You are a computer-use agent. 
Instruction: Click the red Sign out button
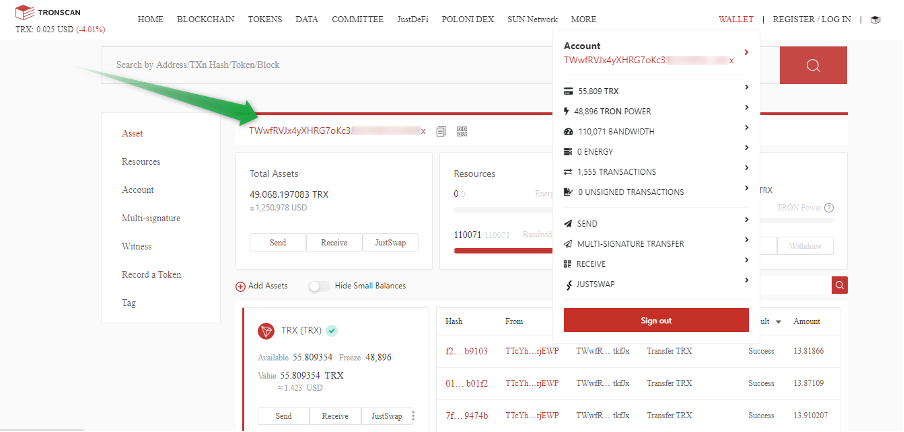tap(656, 320)
